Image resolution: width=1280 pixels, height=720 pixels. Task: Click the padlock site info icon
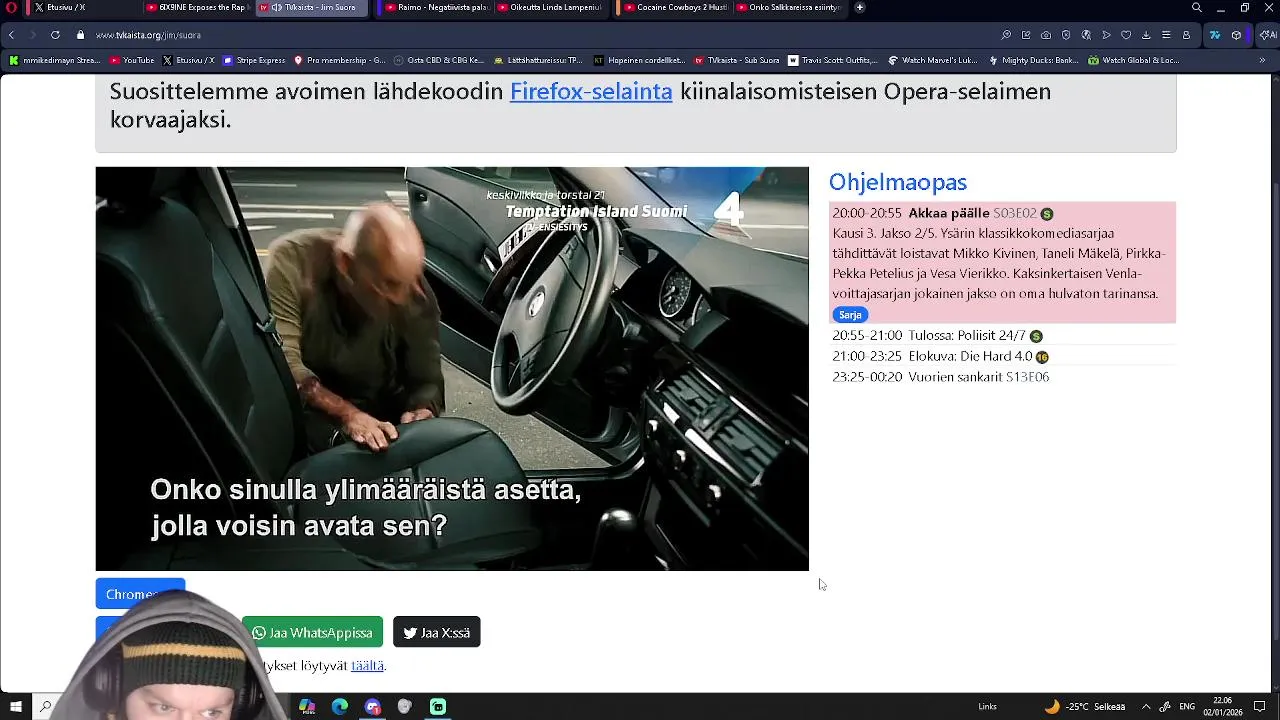(x=81, y=35)
